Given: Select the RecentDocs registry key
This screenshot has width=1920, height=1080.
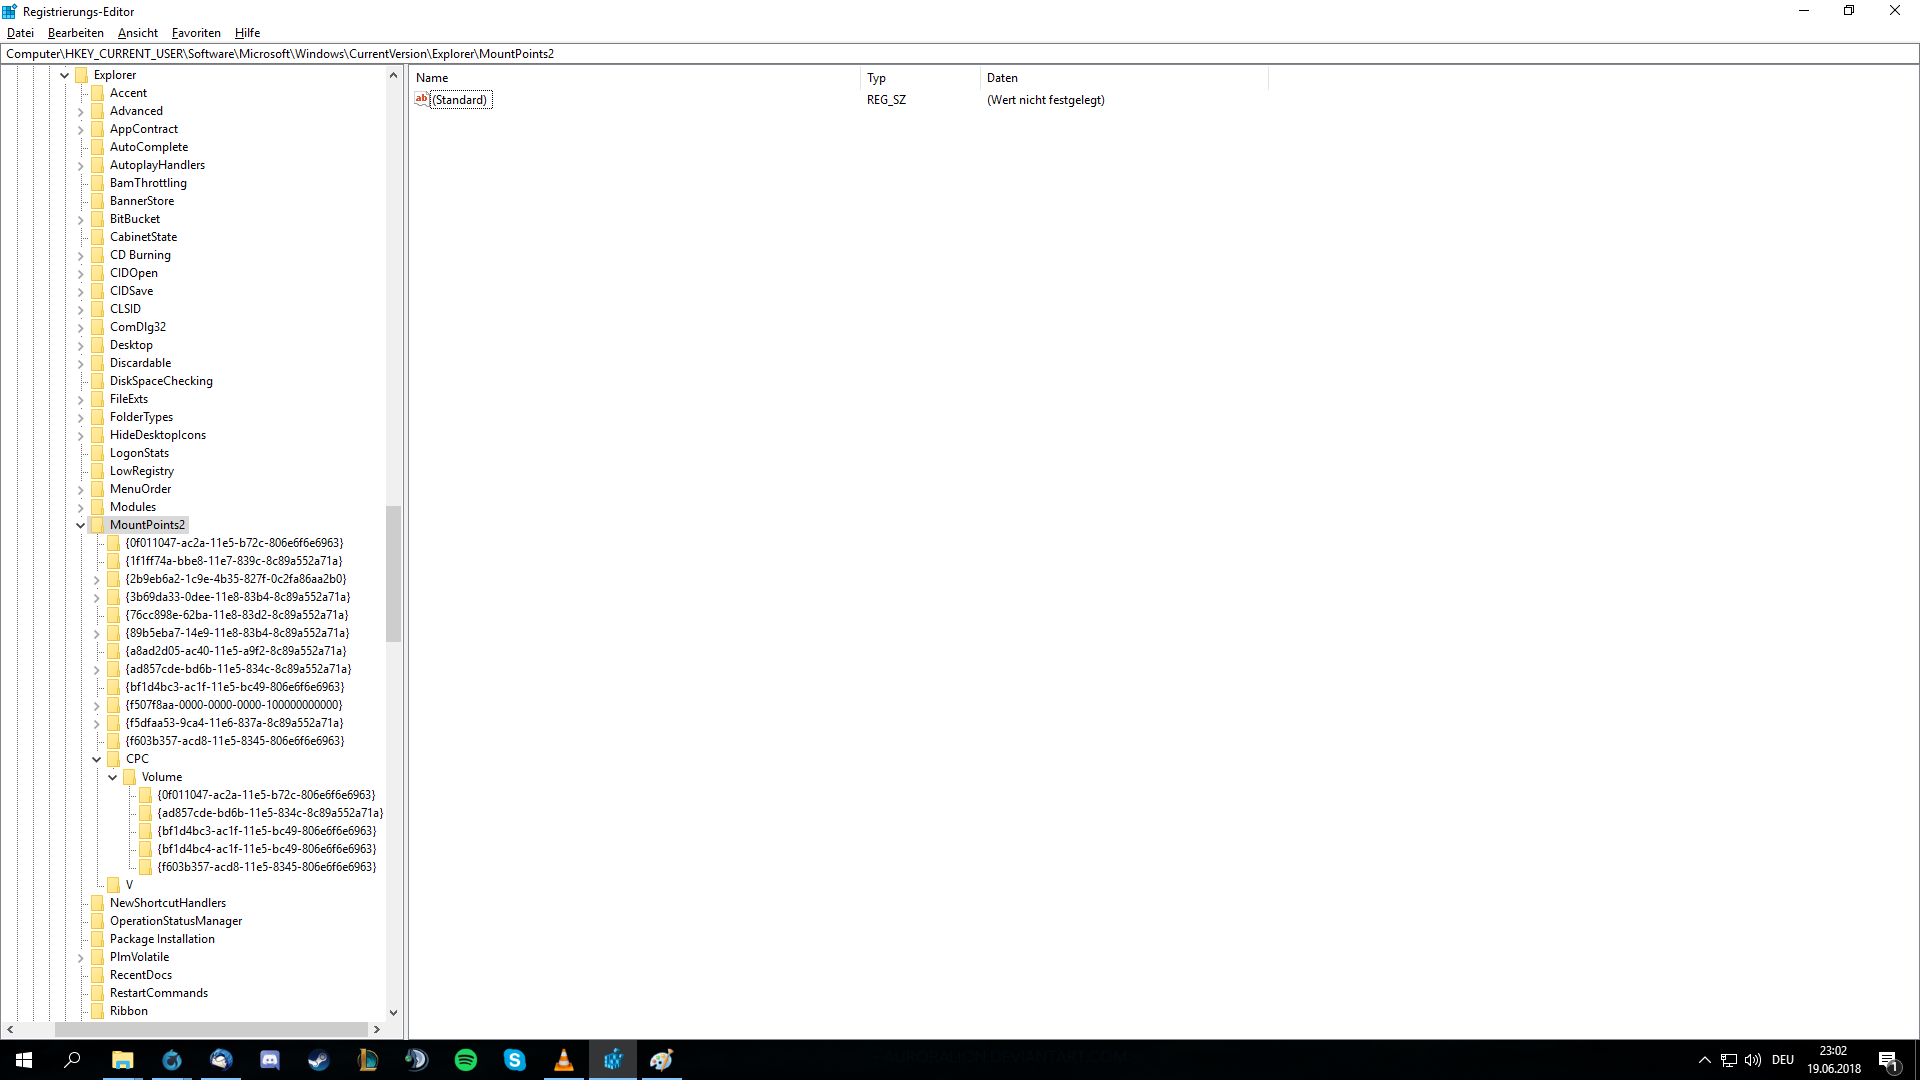Looking at the screenshot, I should 140,975.
